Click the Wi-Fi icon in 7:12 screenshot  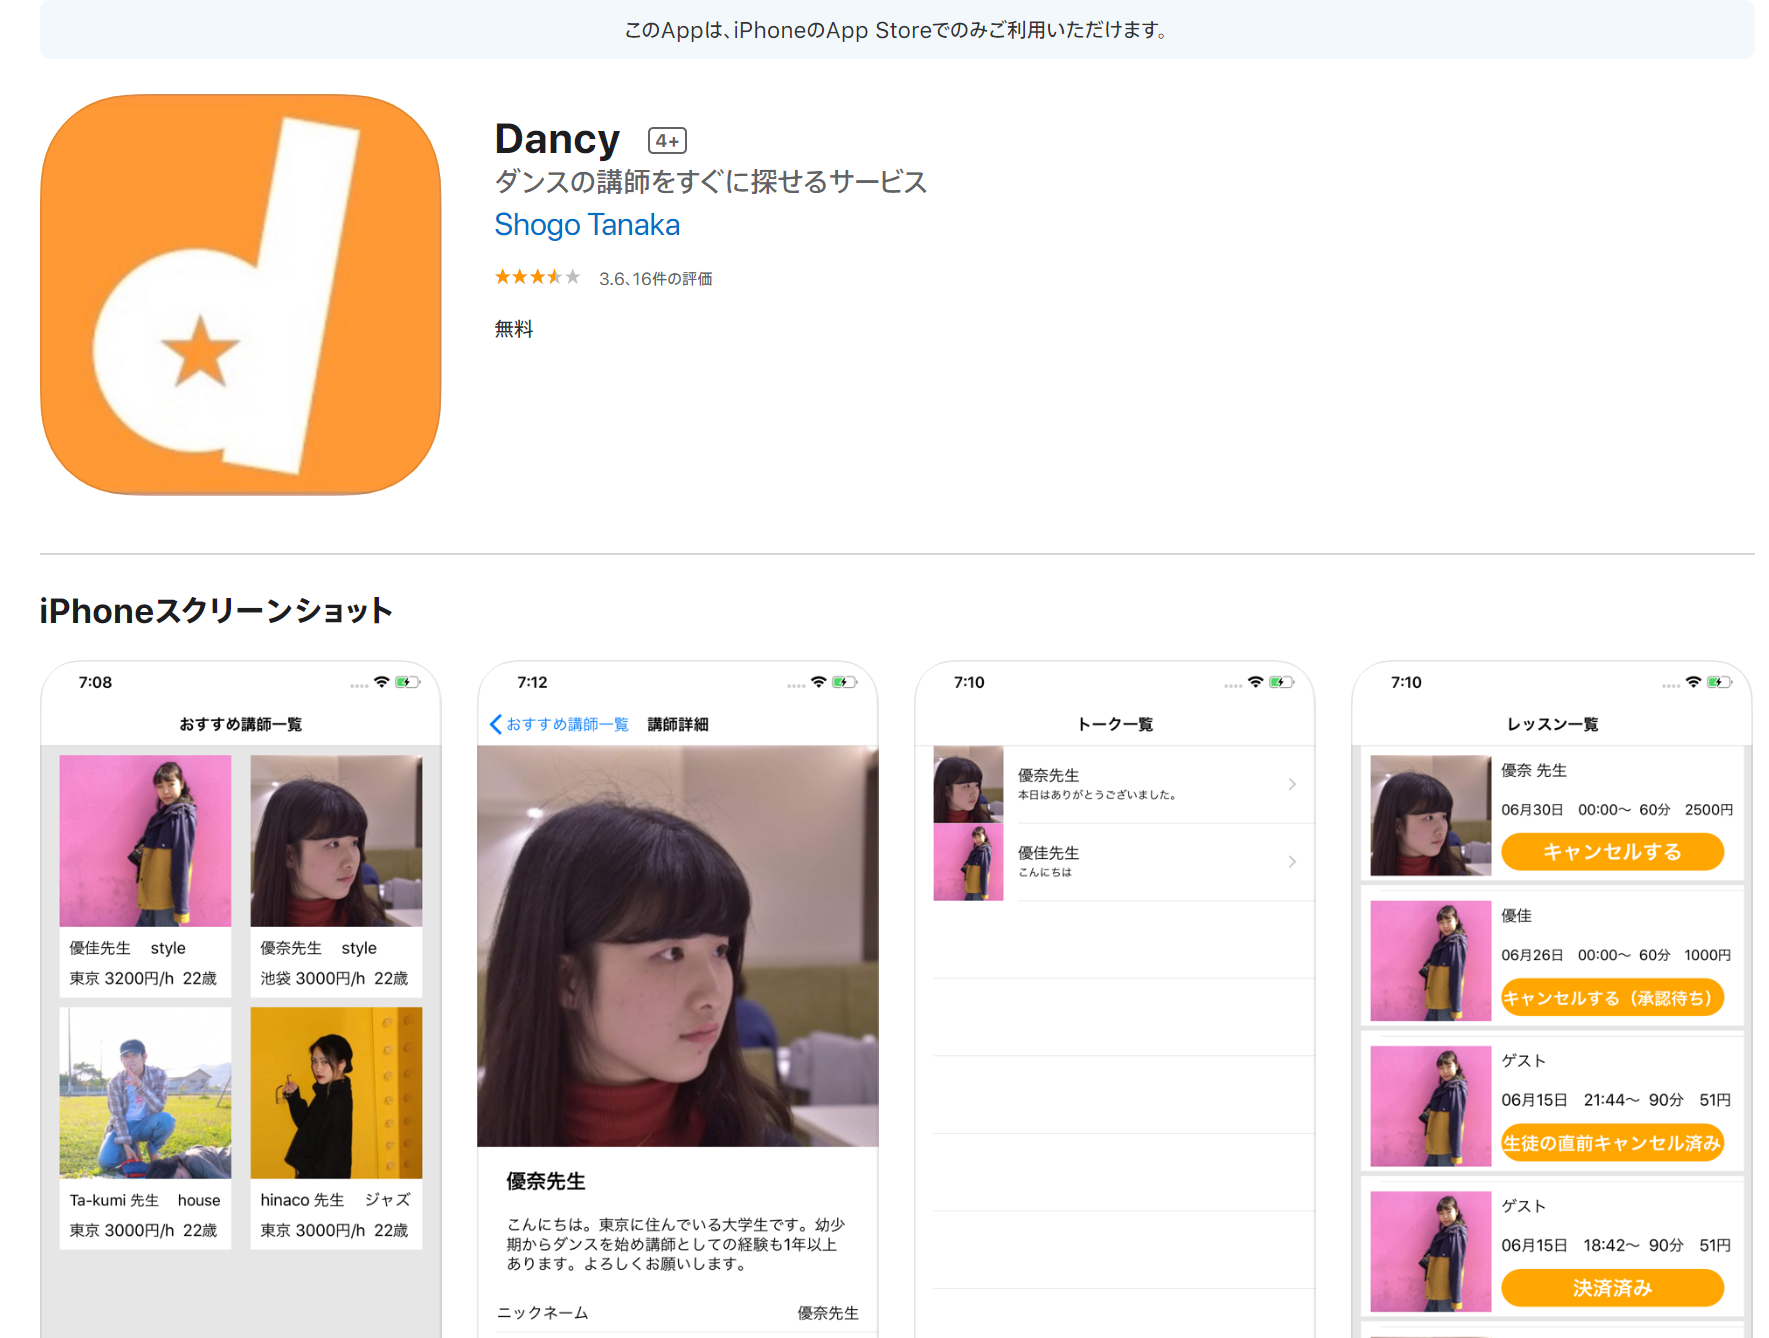[818, 682]
